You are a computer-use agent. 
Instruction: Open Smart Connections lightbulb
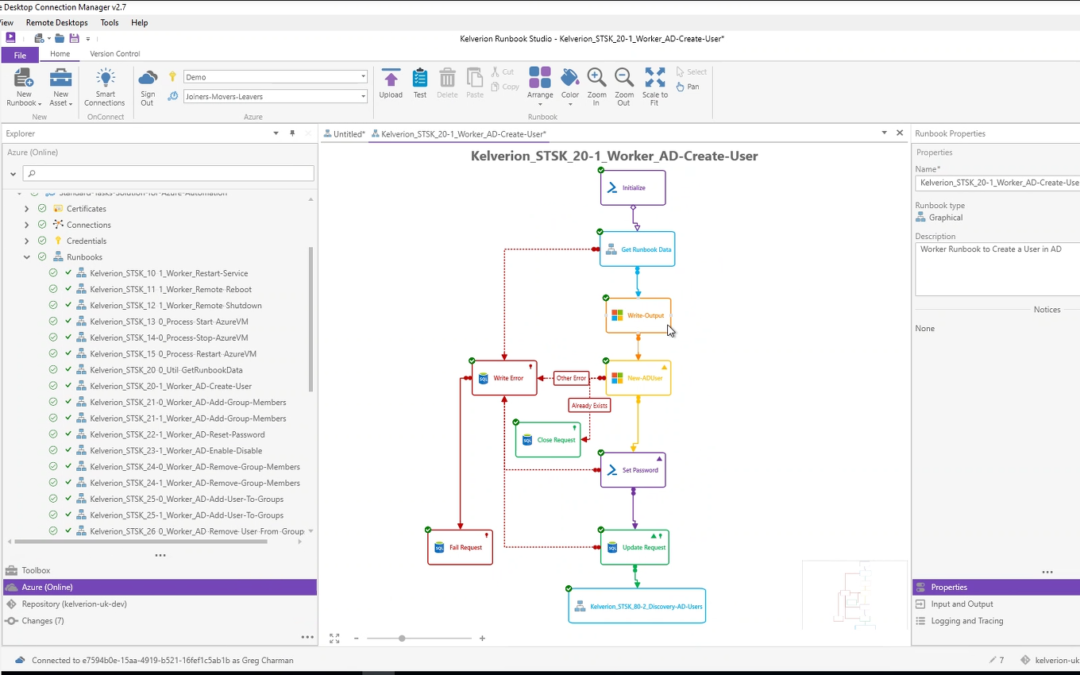105,78
